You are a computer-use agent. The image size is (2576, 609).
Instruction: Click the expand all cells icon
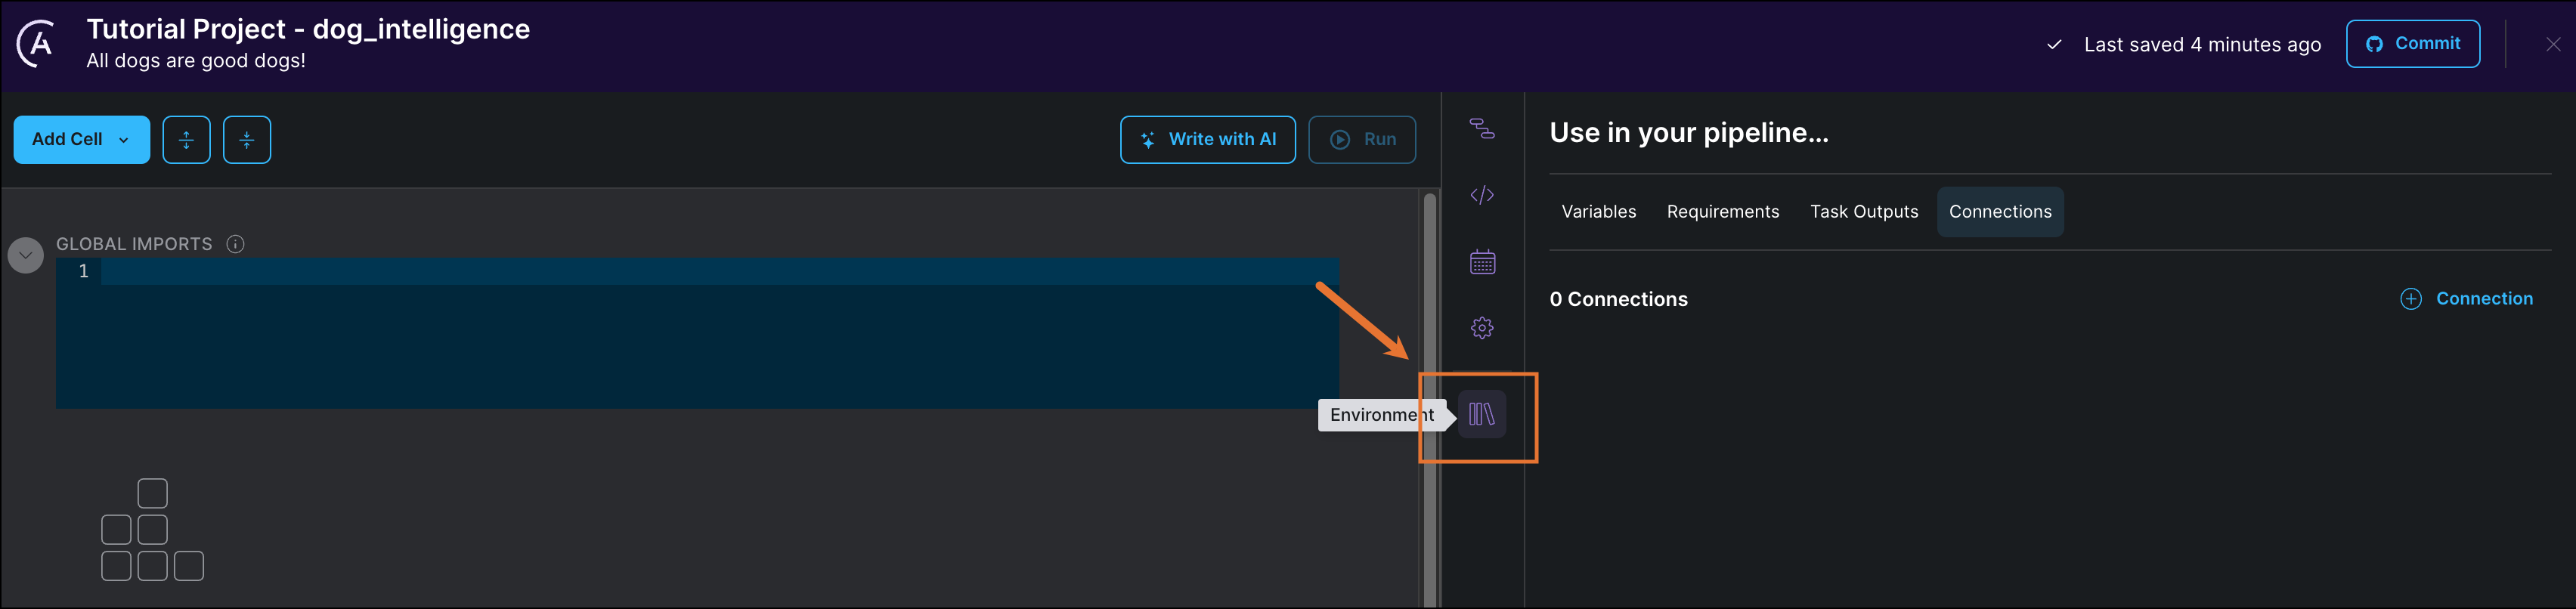(186, 140)
